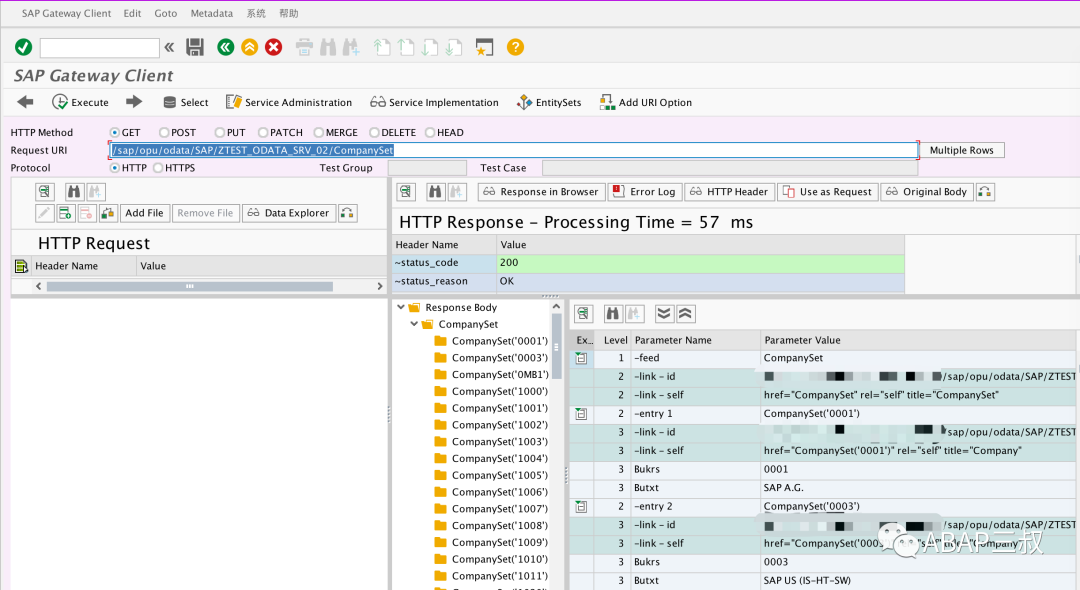Click the Response in Browser button

pos(541,191)
